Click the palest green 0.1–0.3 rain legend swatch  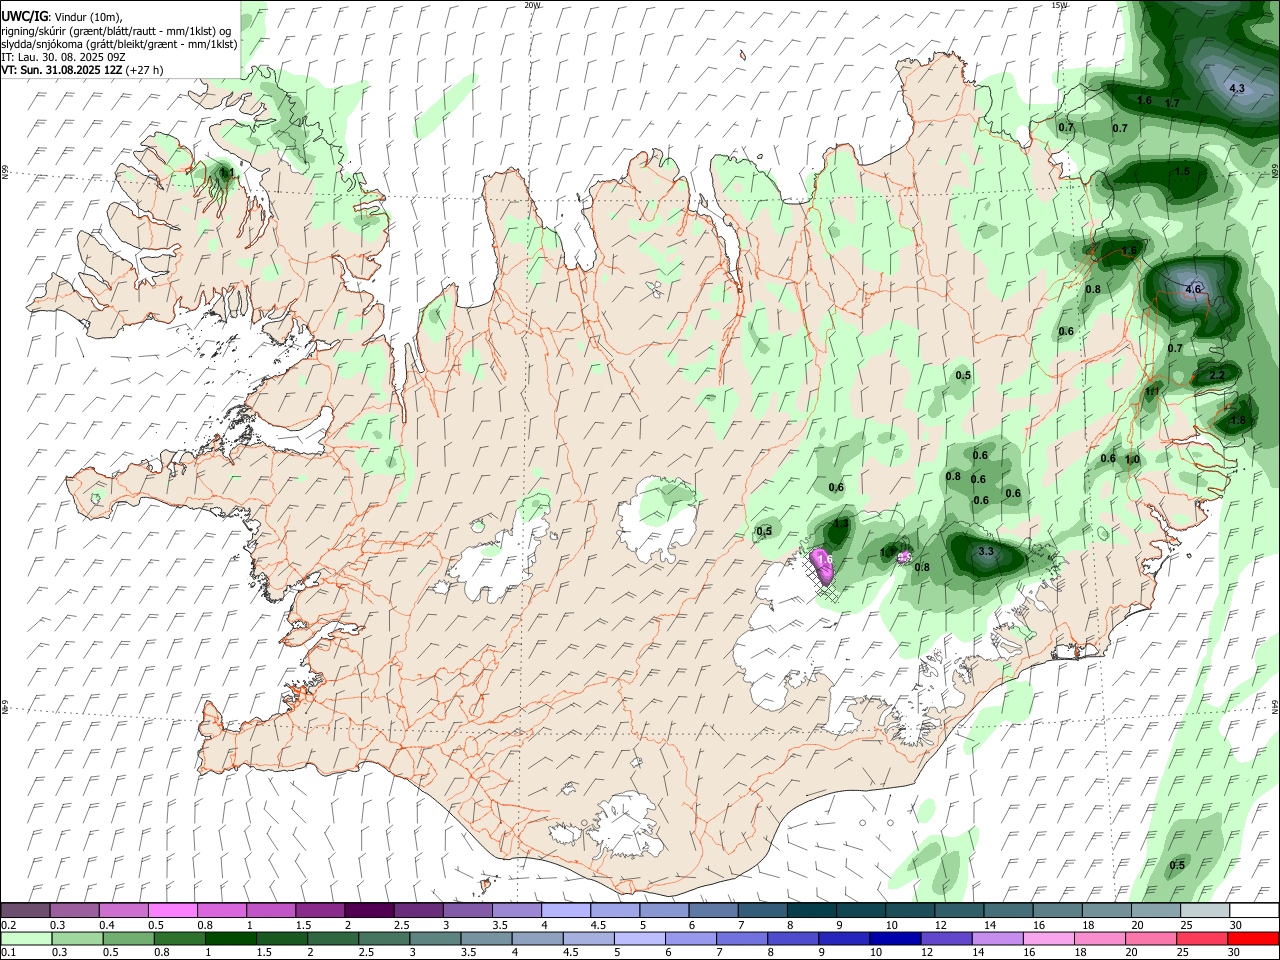coord(26,938)
